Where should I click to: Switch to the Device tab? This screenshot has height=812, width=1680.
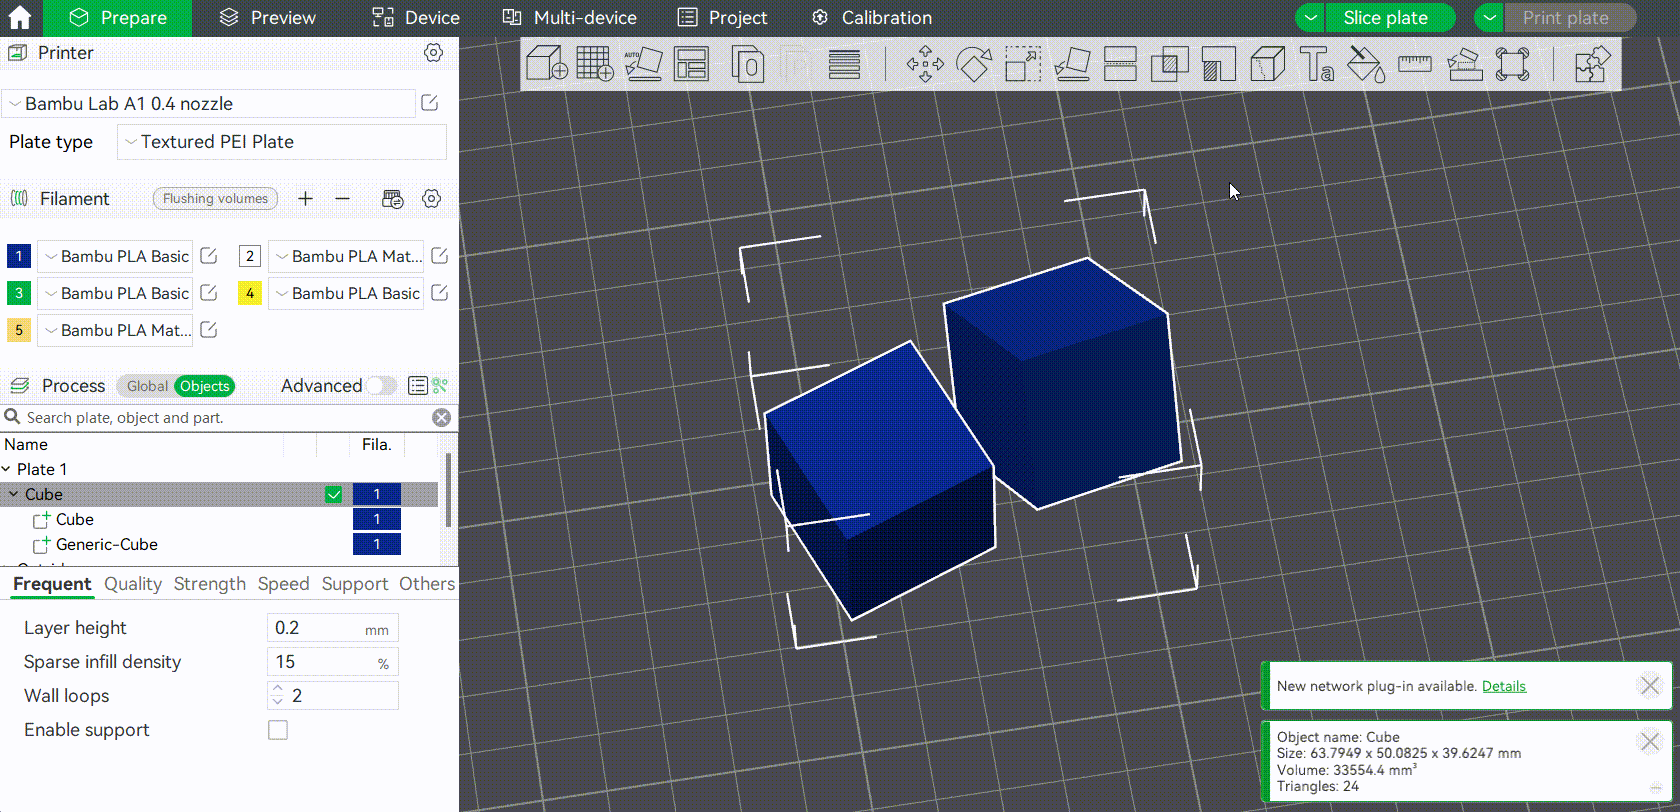416,18
